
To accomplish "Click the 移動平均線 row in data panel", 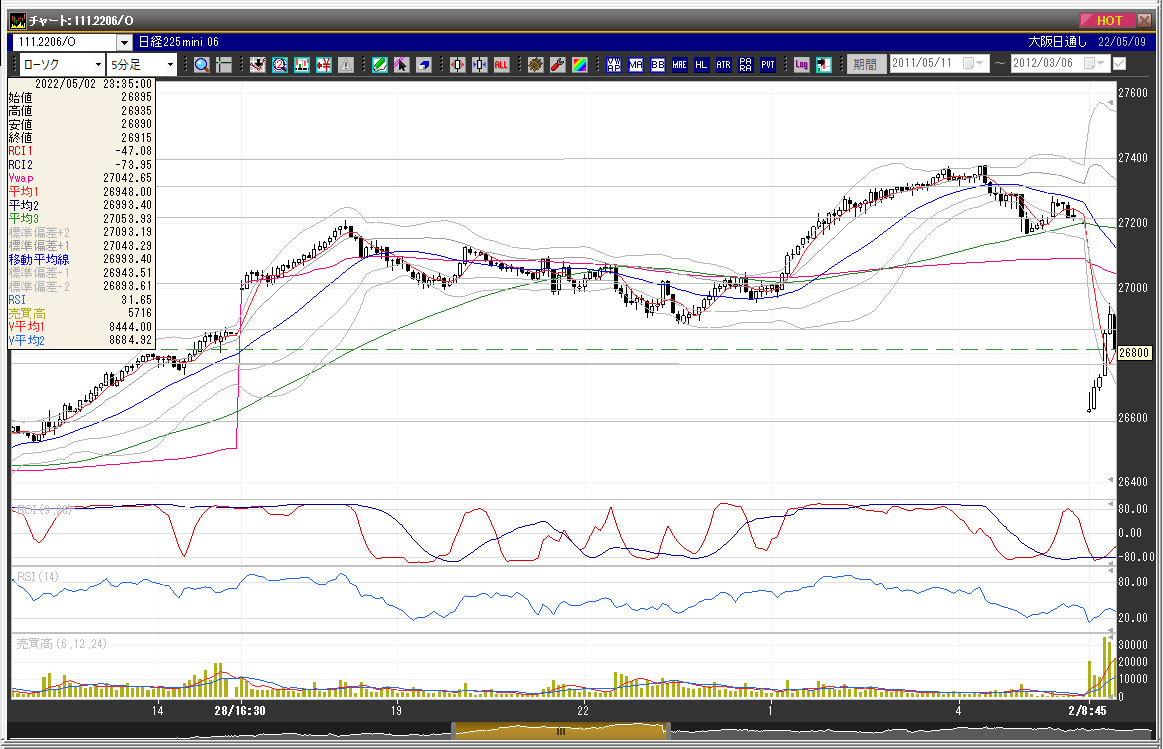I will point(80,260).
